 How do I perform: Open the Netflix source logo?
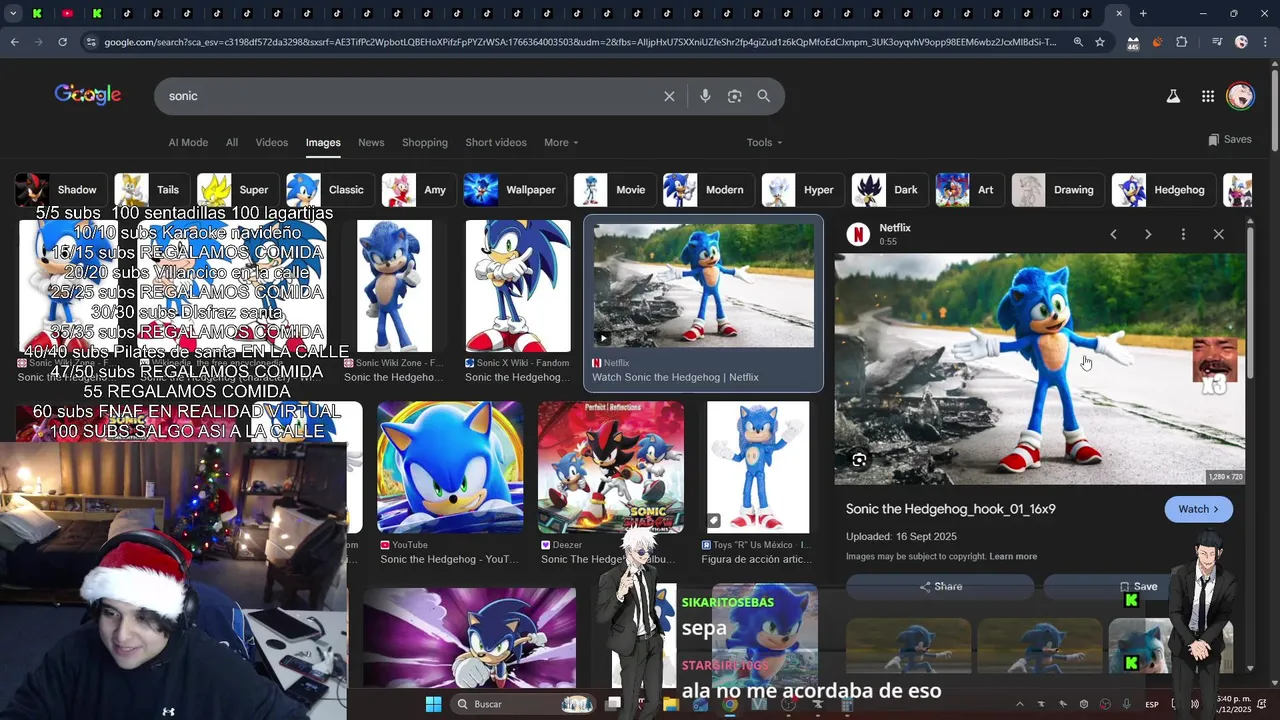(x=858, y=234)
